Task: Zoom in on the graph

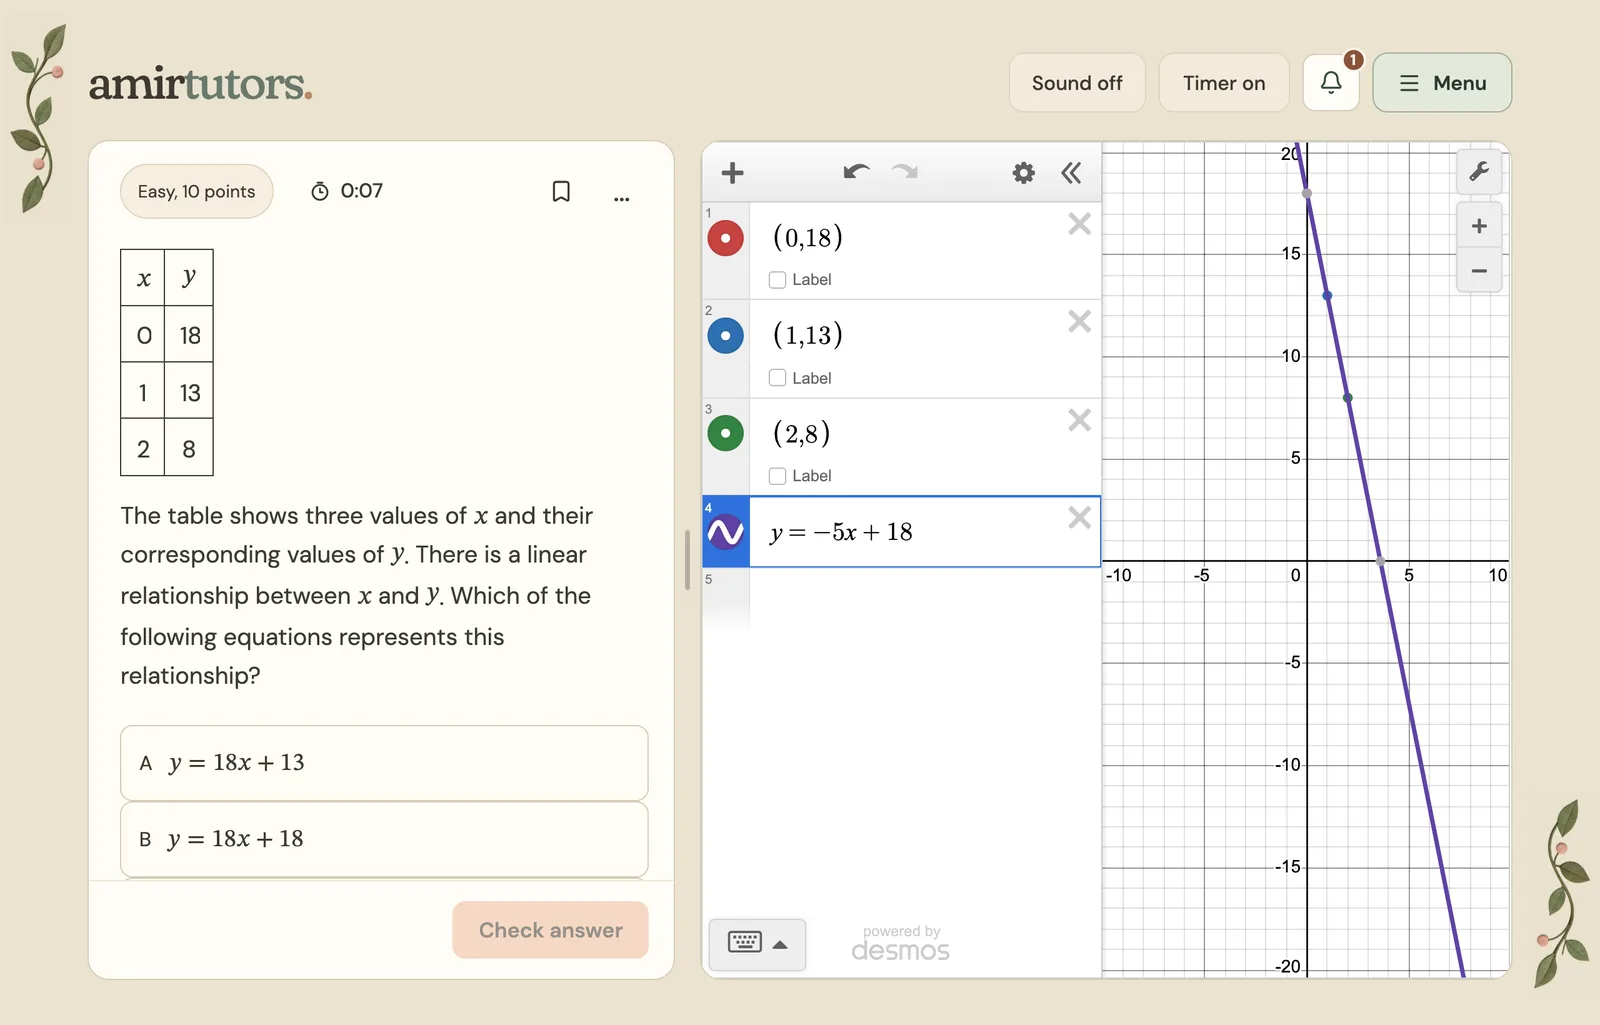Action: coord(1479,226)
